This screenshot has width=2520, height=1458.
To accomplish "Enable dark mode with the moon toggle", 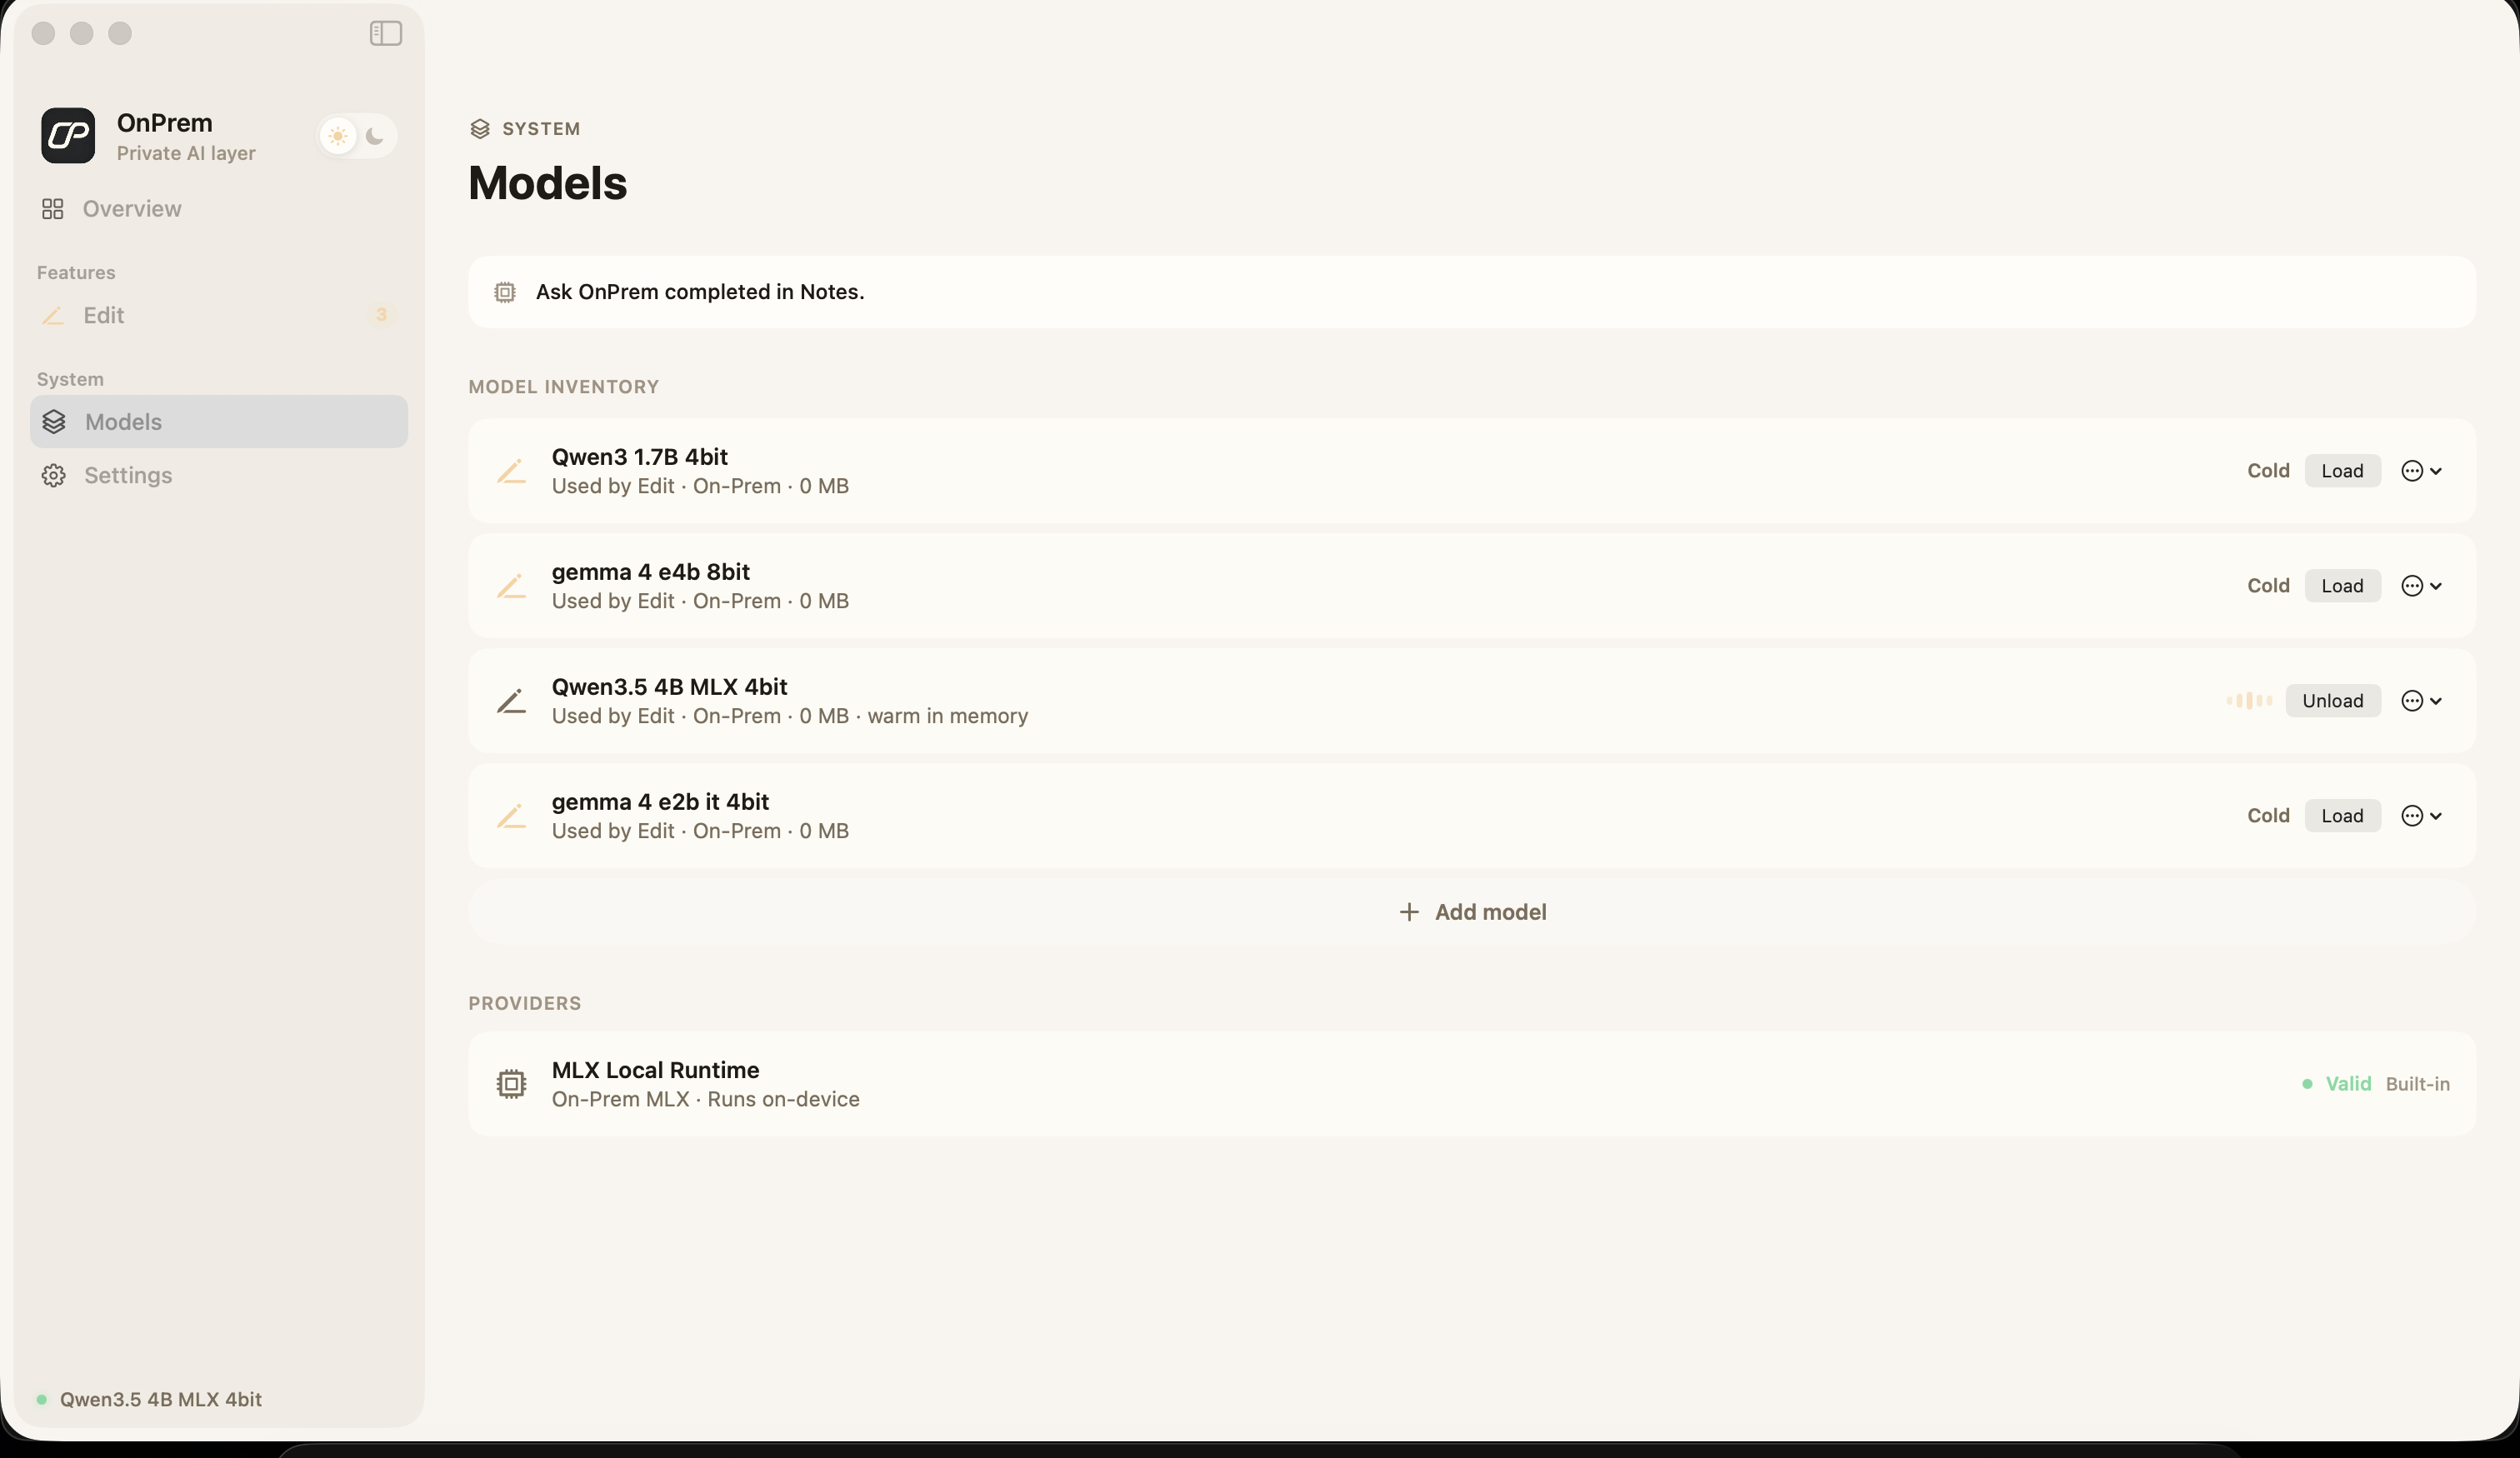I will pyautogui.click(x=374, y=136).
